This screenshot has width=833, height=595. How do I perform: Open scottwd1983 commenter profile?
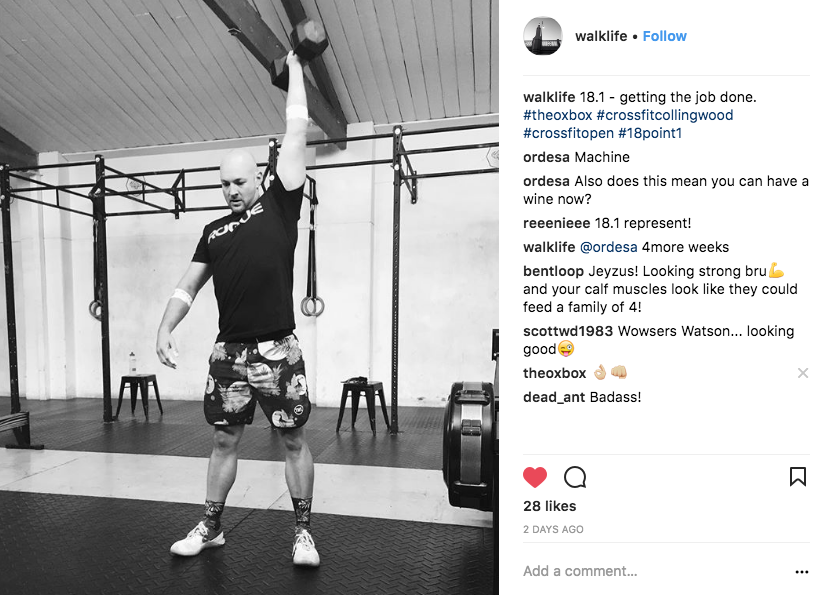click(568, 331)
